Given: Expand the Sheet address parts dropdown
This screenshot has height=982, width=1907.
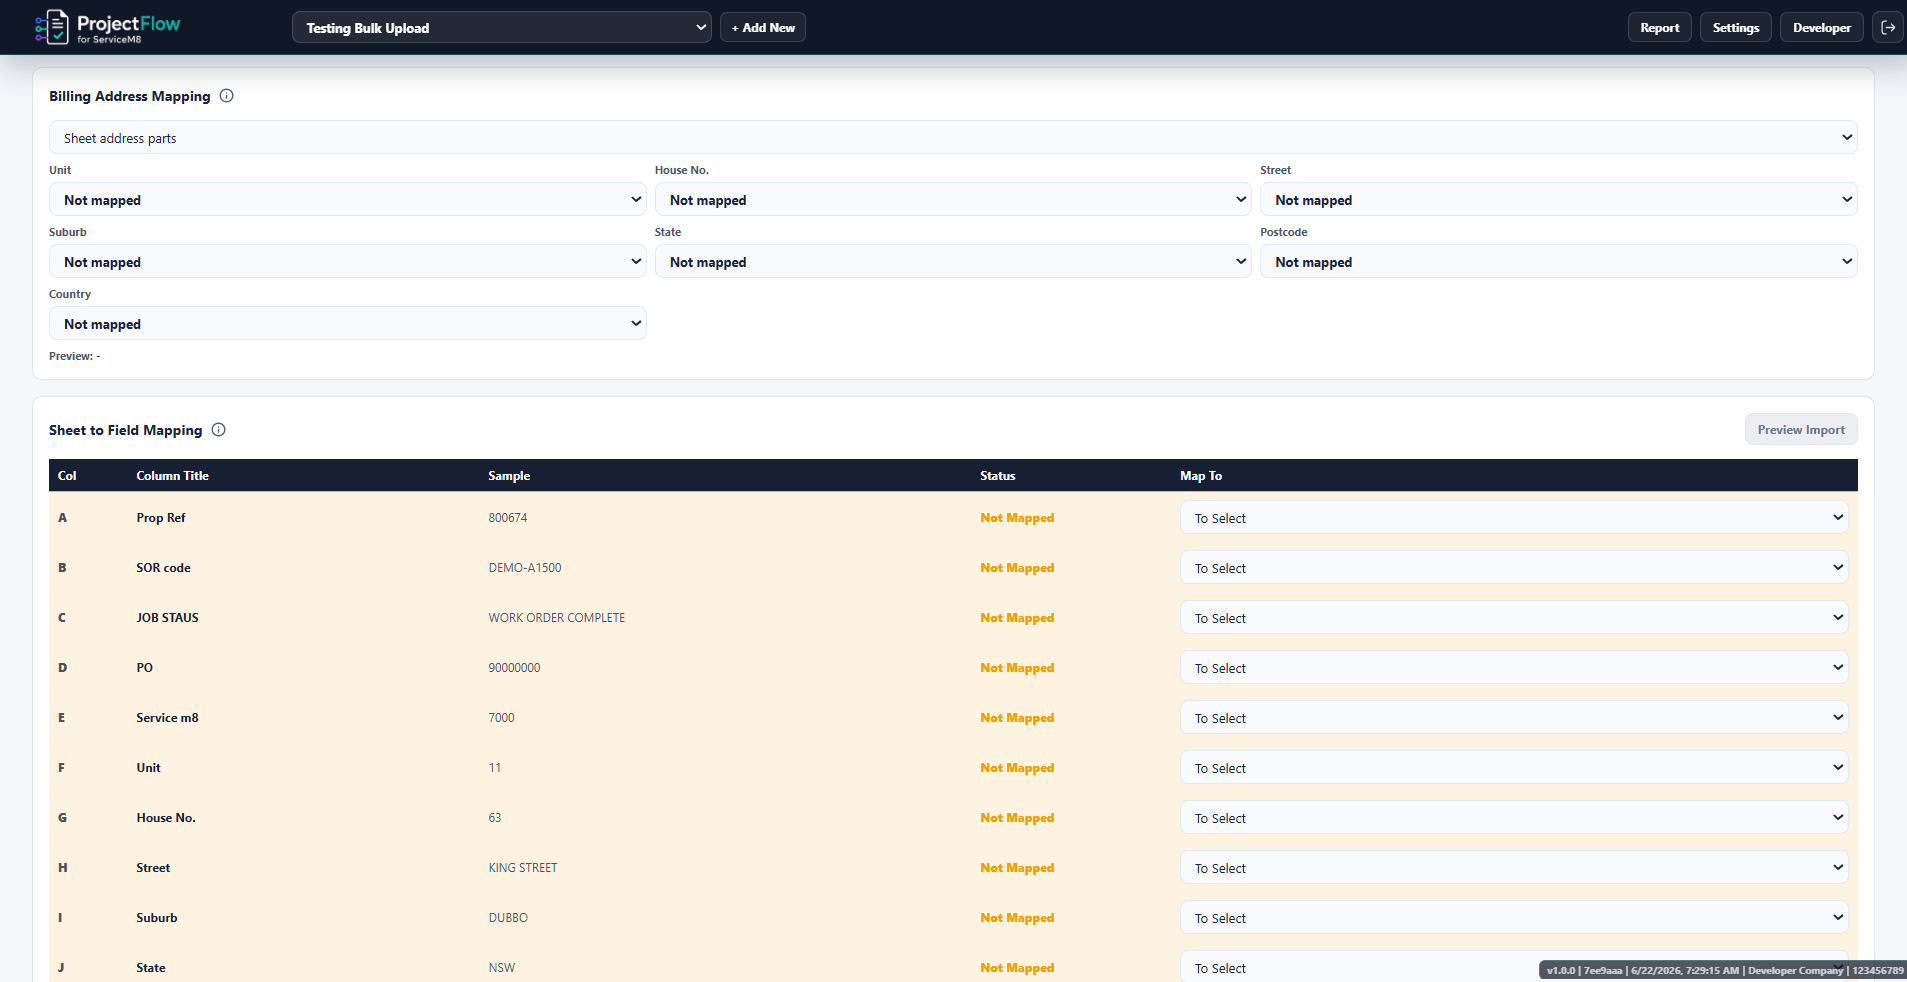Looking at the screenshot, I should click(x=953, y=138).
